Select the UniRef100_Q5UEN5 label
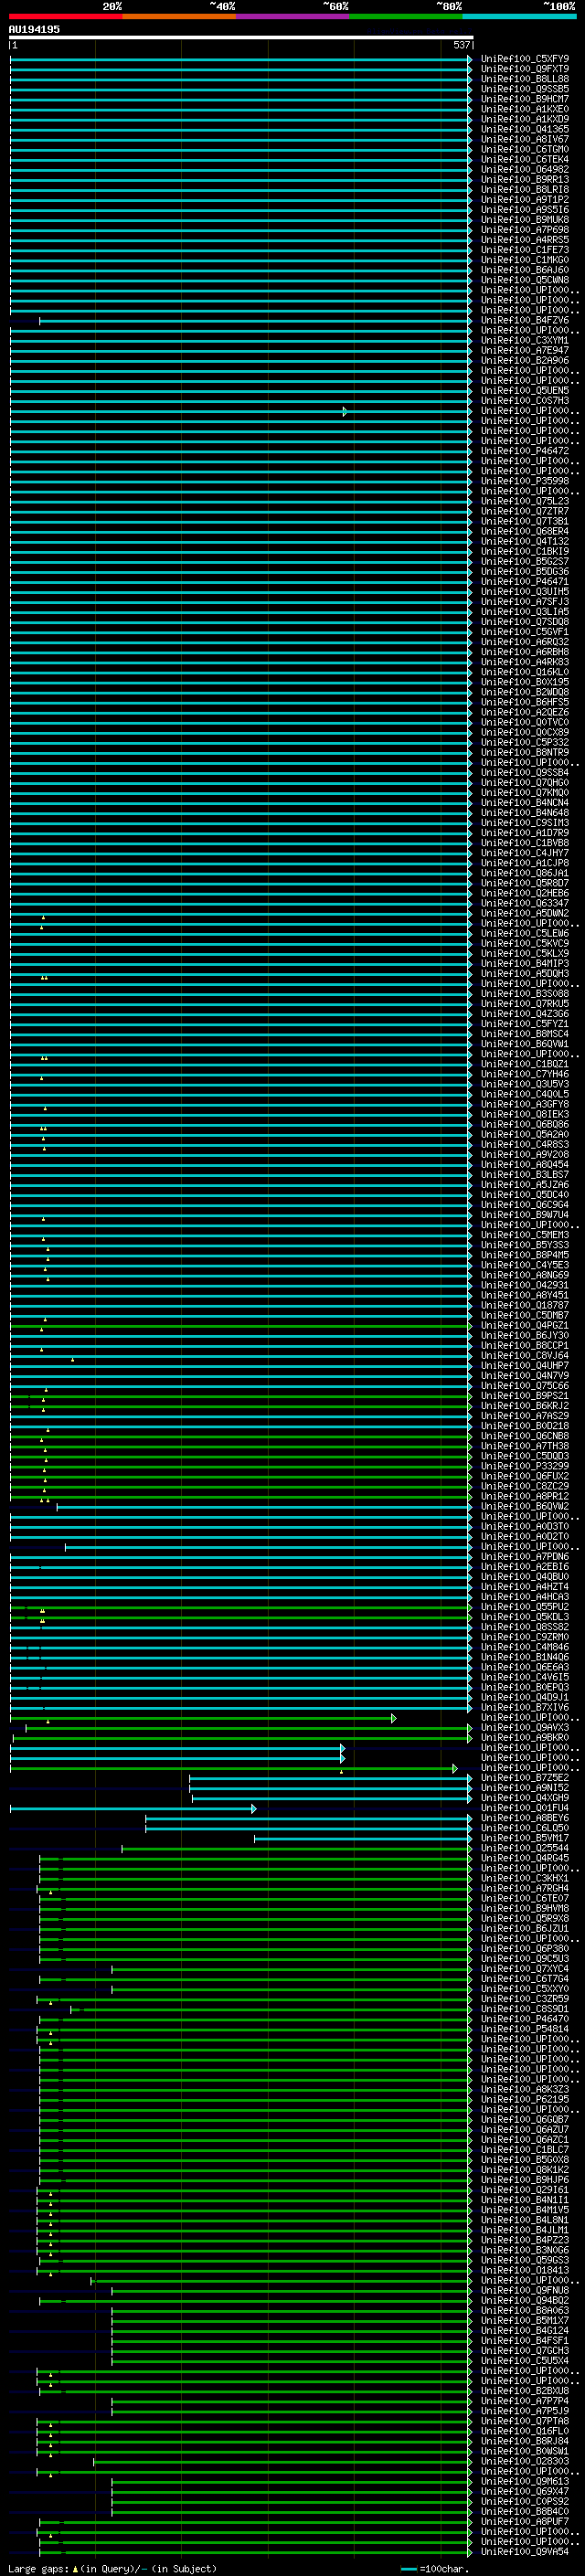The width and height of the screenshot is (585, 2576). (525, 390)
